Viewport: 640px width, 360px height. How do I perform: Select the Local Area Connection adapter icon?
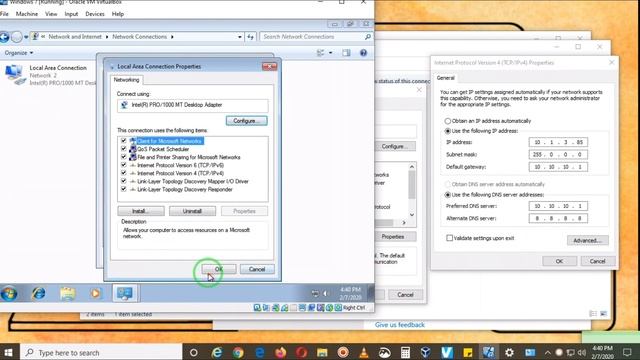15,75
